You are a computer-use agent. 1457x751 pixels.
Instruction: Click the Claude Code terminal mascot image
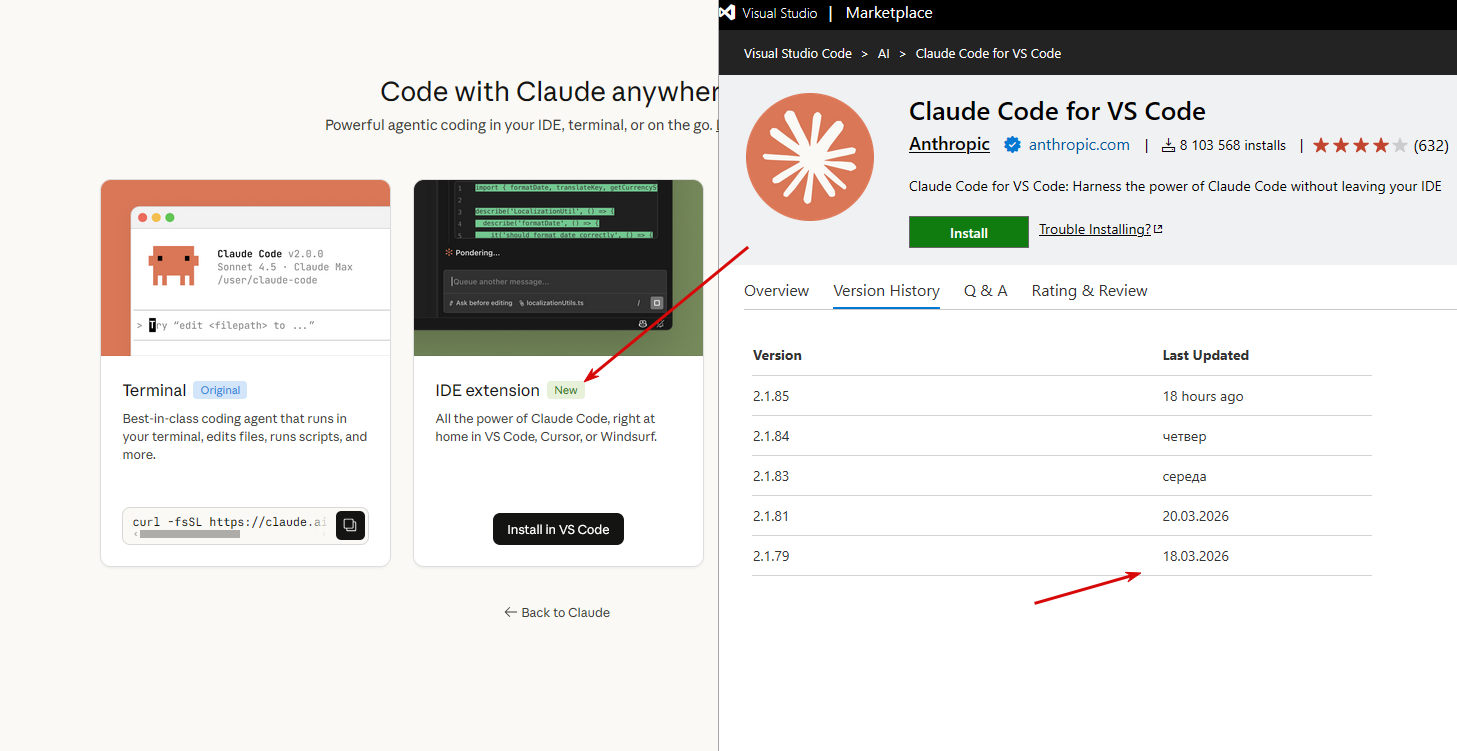pos(172,265)
